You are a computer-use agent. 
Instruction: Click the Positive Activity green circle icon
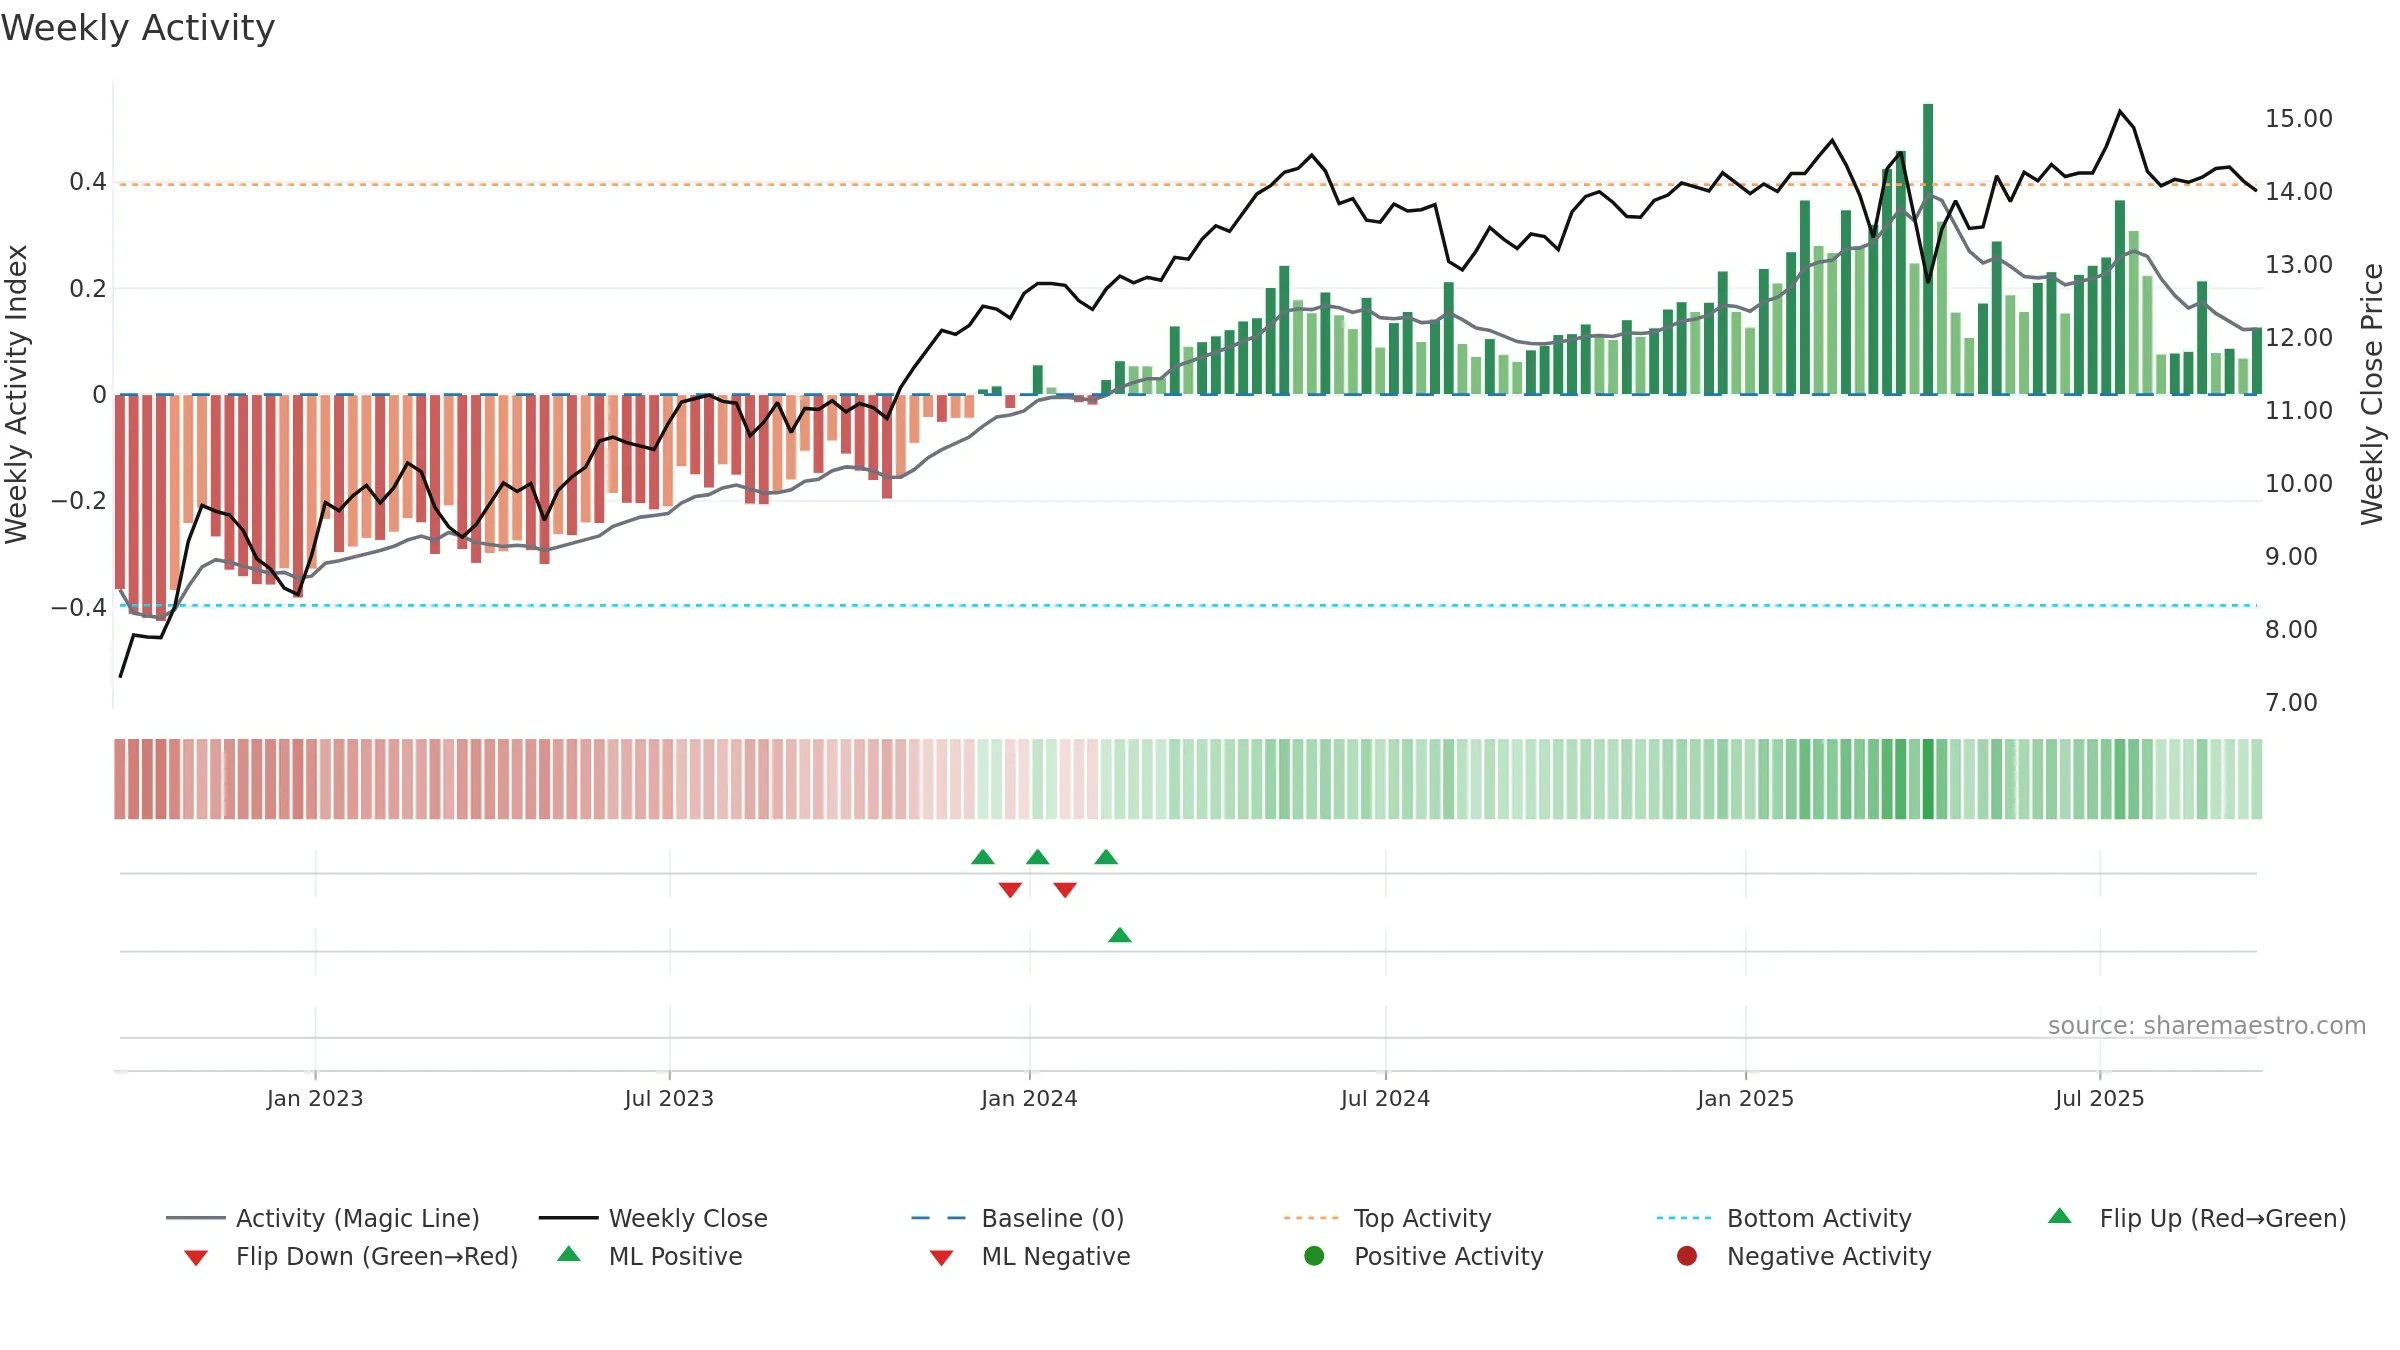tap(1314, 1256)
